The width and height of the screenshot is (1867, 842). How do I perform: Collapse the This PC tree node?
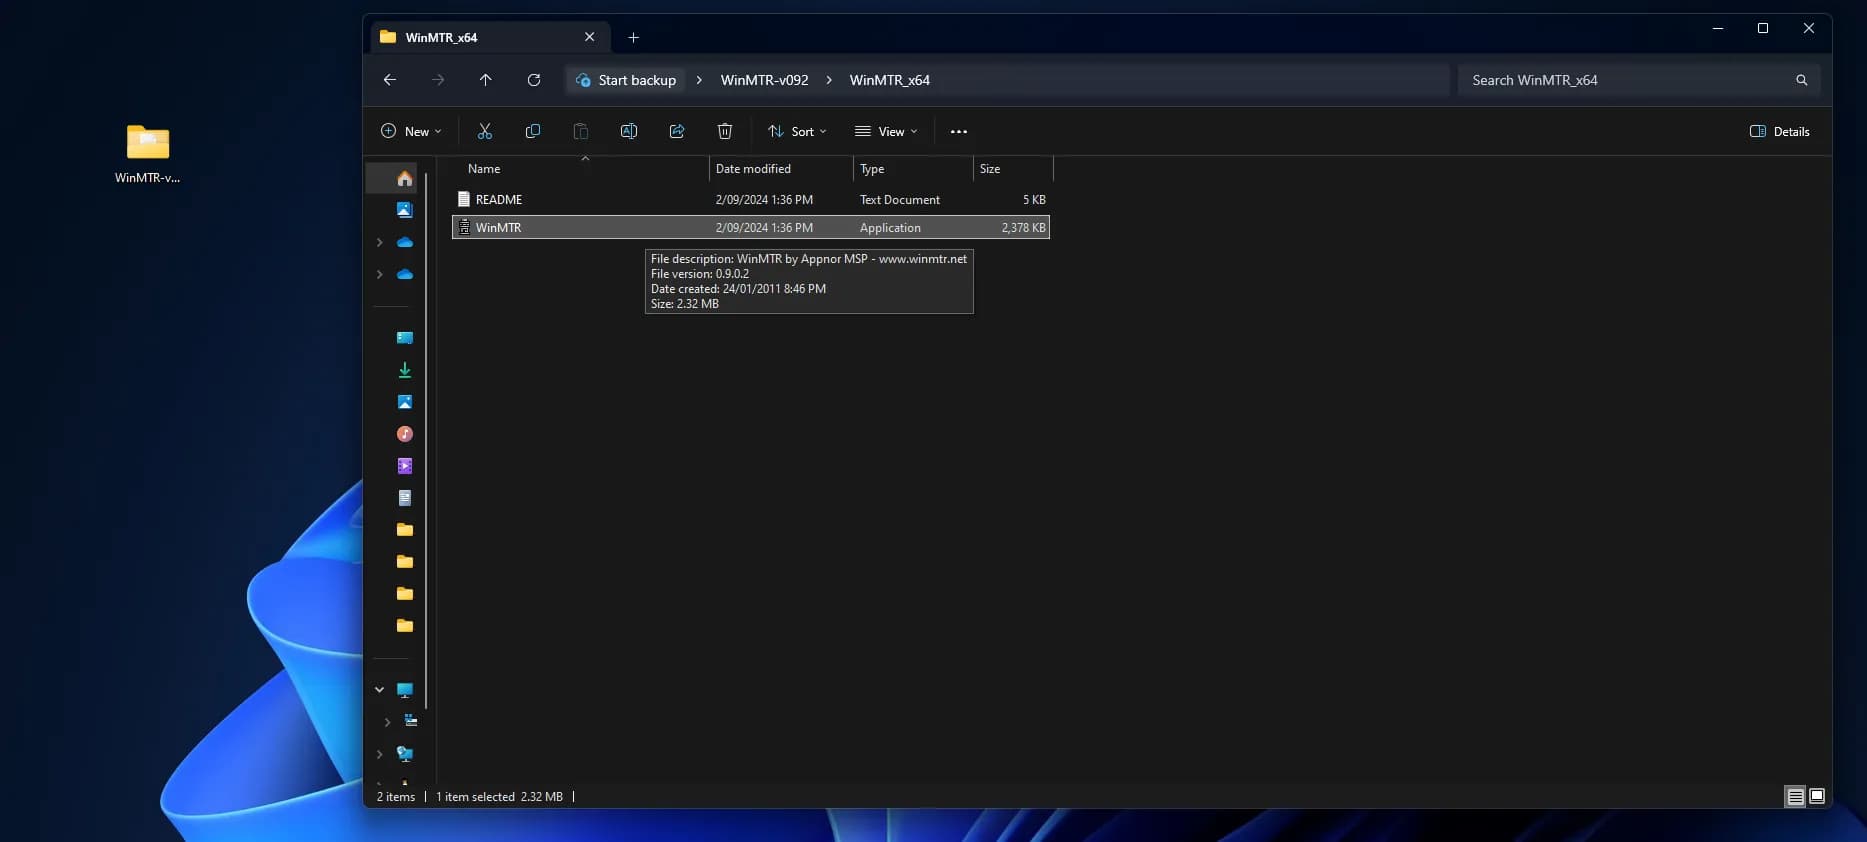pos(379,690)
